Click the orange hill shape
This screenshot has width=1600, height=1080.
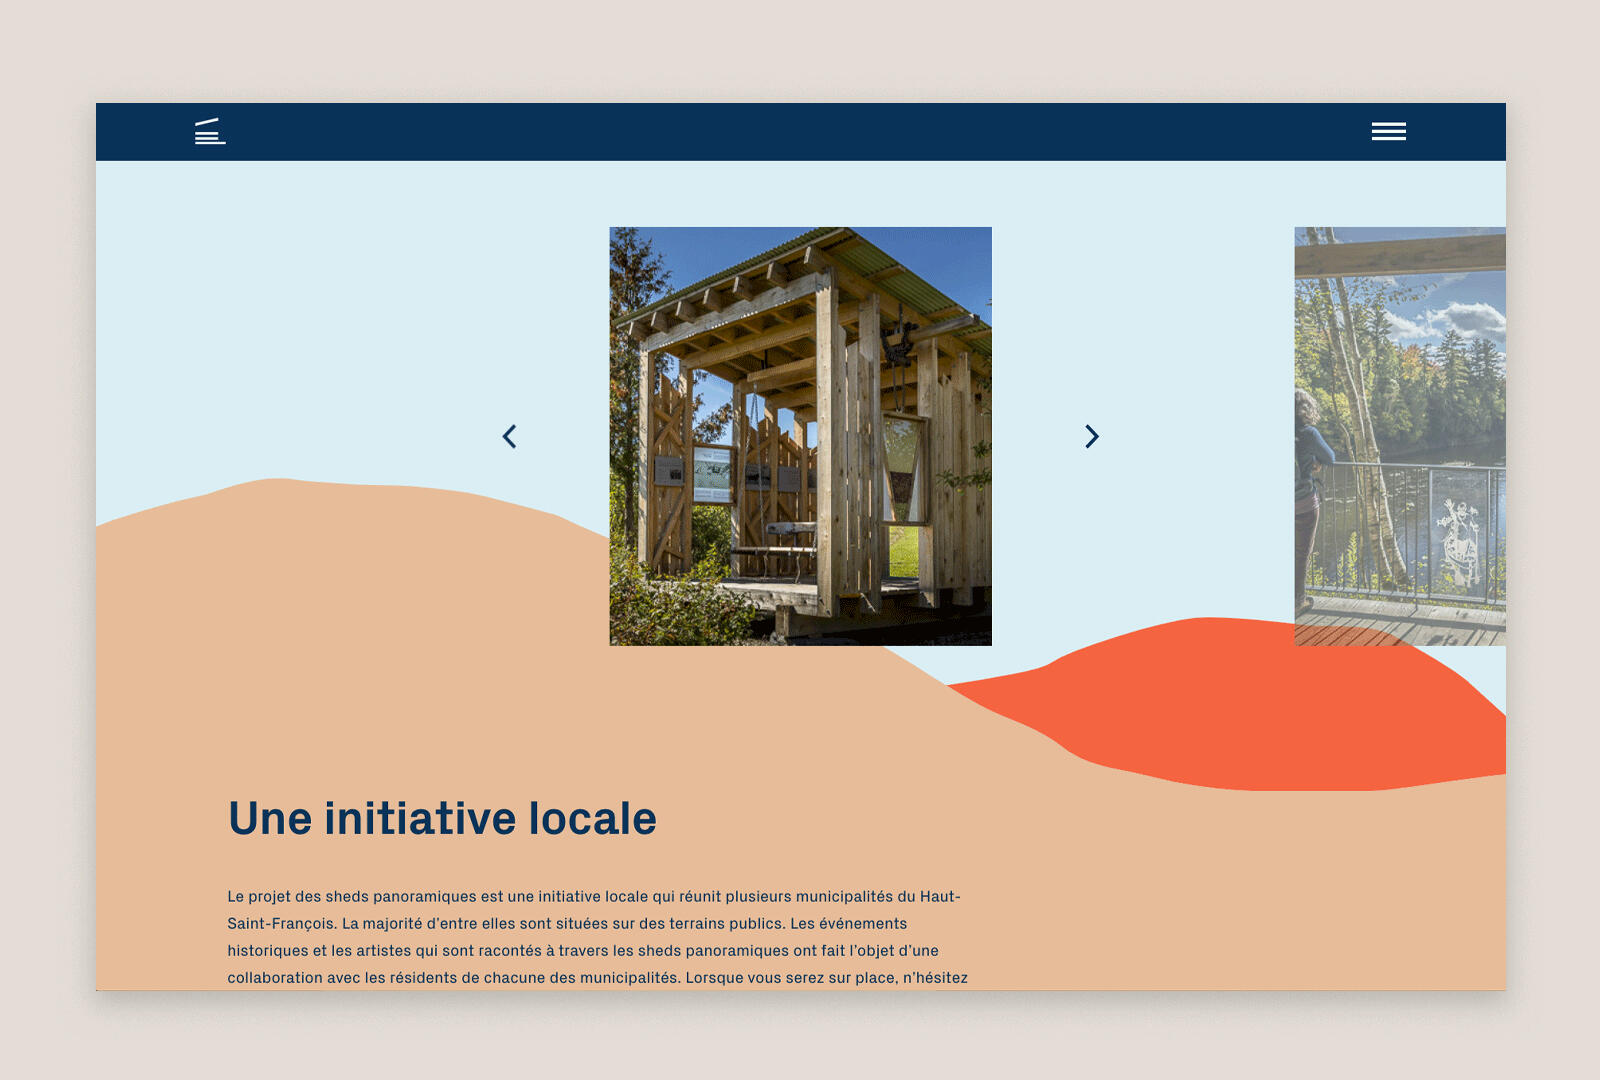click(x=1250, y=710)
